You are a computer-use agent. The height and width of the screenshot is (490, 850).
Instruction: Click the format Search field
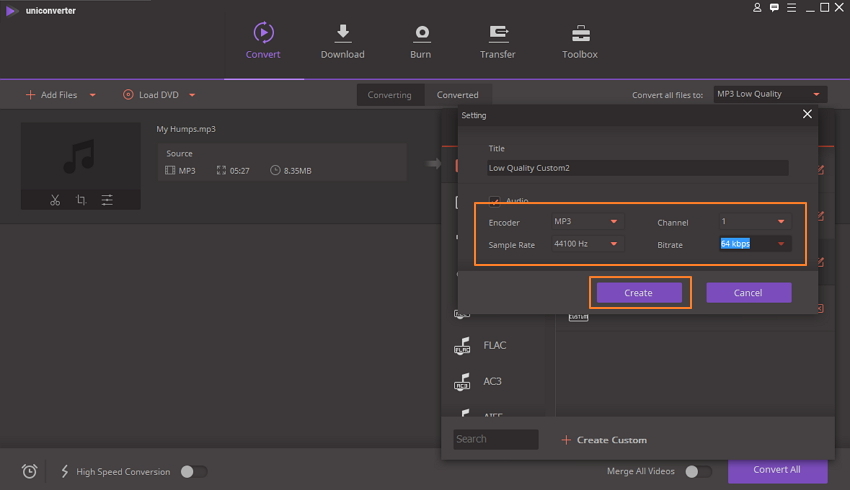click(x=495, y=439)
